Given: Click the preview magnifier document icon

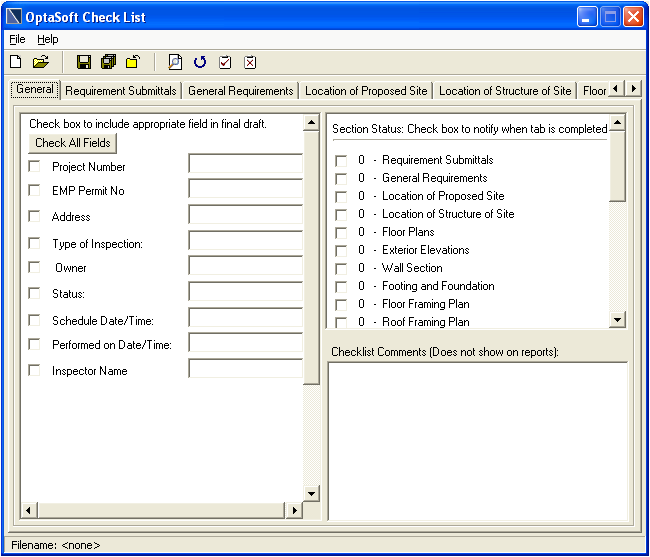Looking at the screenshot, I should [x=175, y=62].
